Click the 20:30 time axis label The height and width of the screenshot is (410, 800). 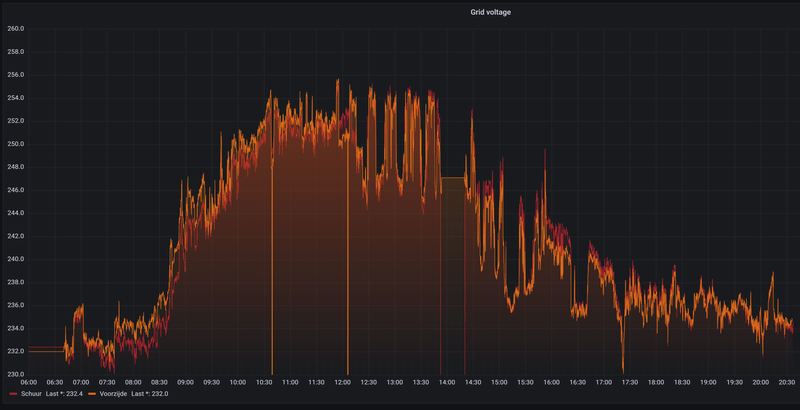click(787, 382)
